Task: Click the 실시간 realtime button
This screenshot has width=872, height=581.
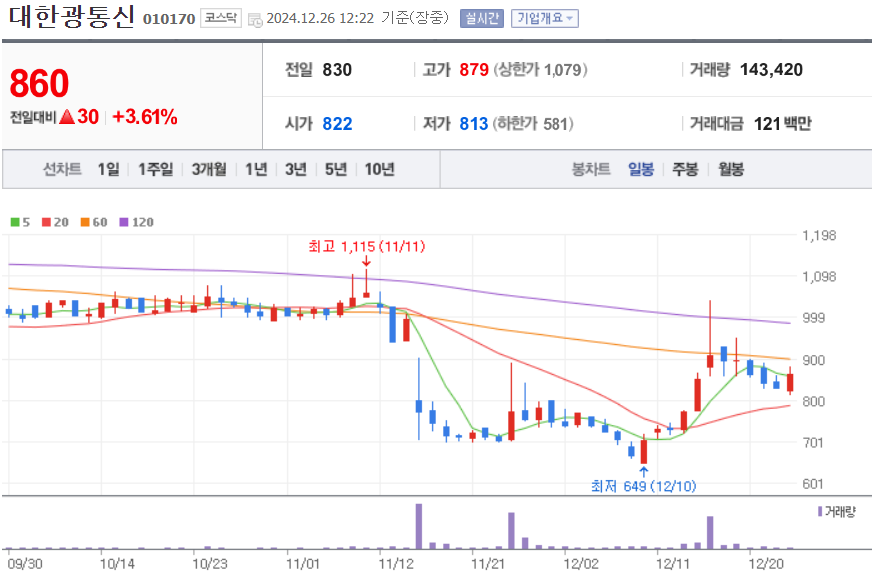Action: pos(482,18)
